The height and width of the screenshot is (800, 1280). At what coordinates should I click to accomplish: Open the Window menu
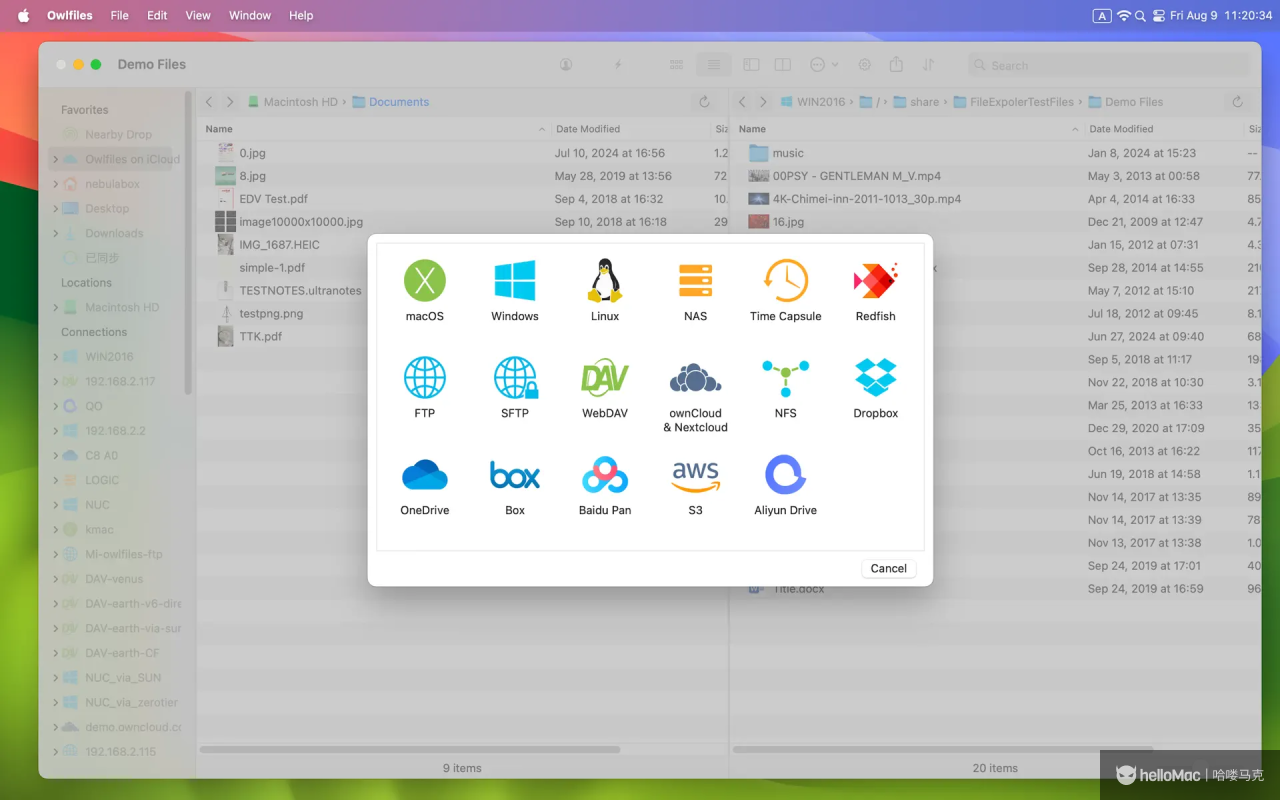pos(250,15)
